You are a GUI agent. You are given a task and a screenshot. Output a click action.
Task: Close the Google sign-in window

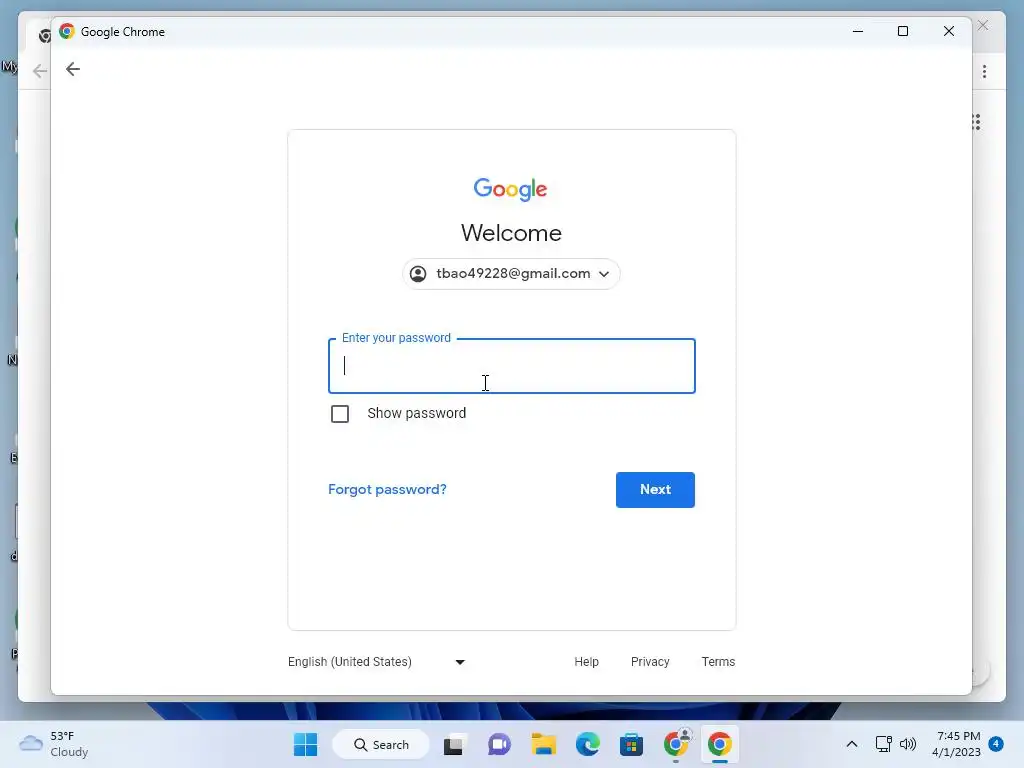pos(949,31)
